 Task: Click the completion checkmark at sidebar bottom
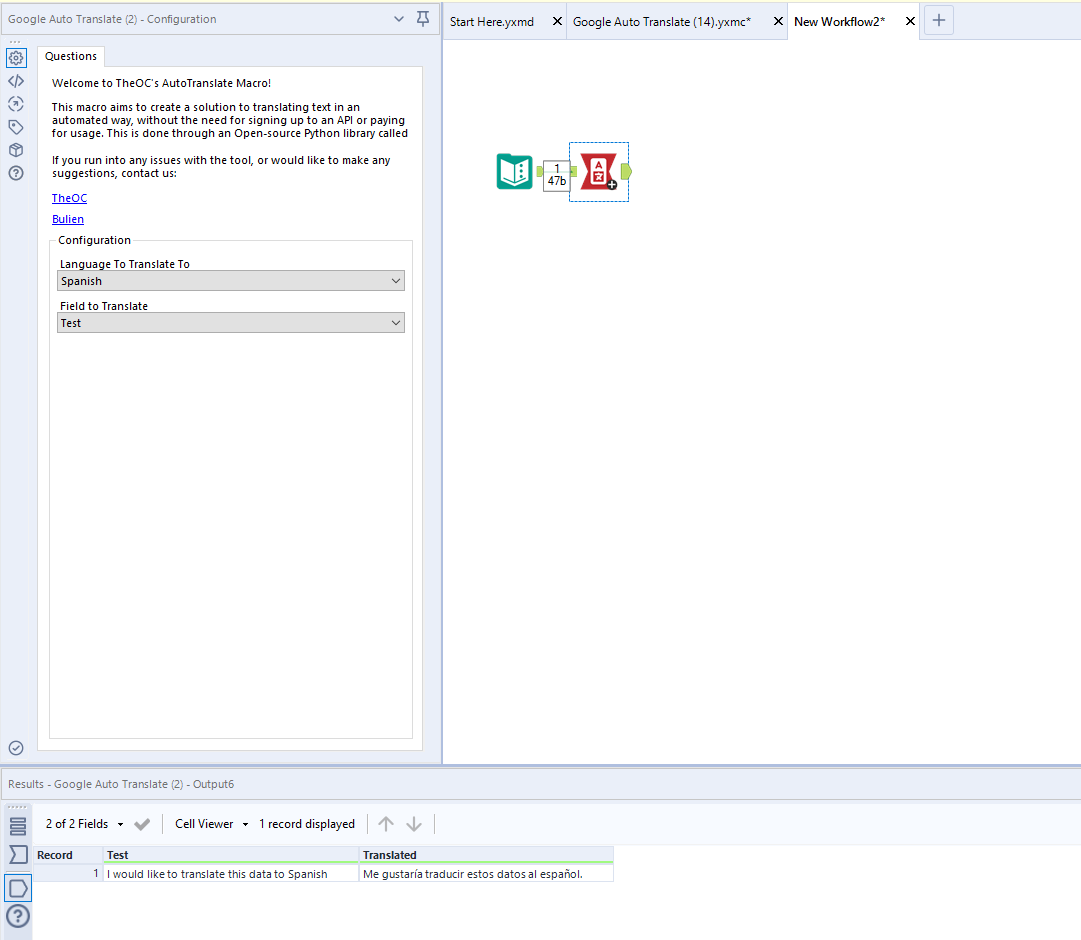pos(15,748)
